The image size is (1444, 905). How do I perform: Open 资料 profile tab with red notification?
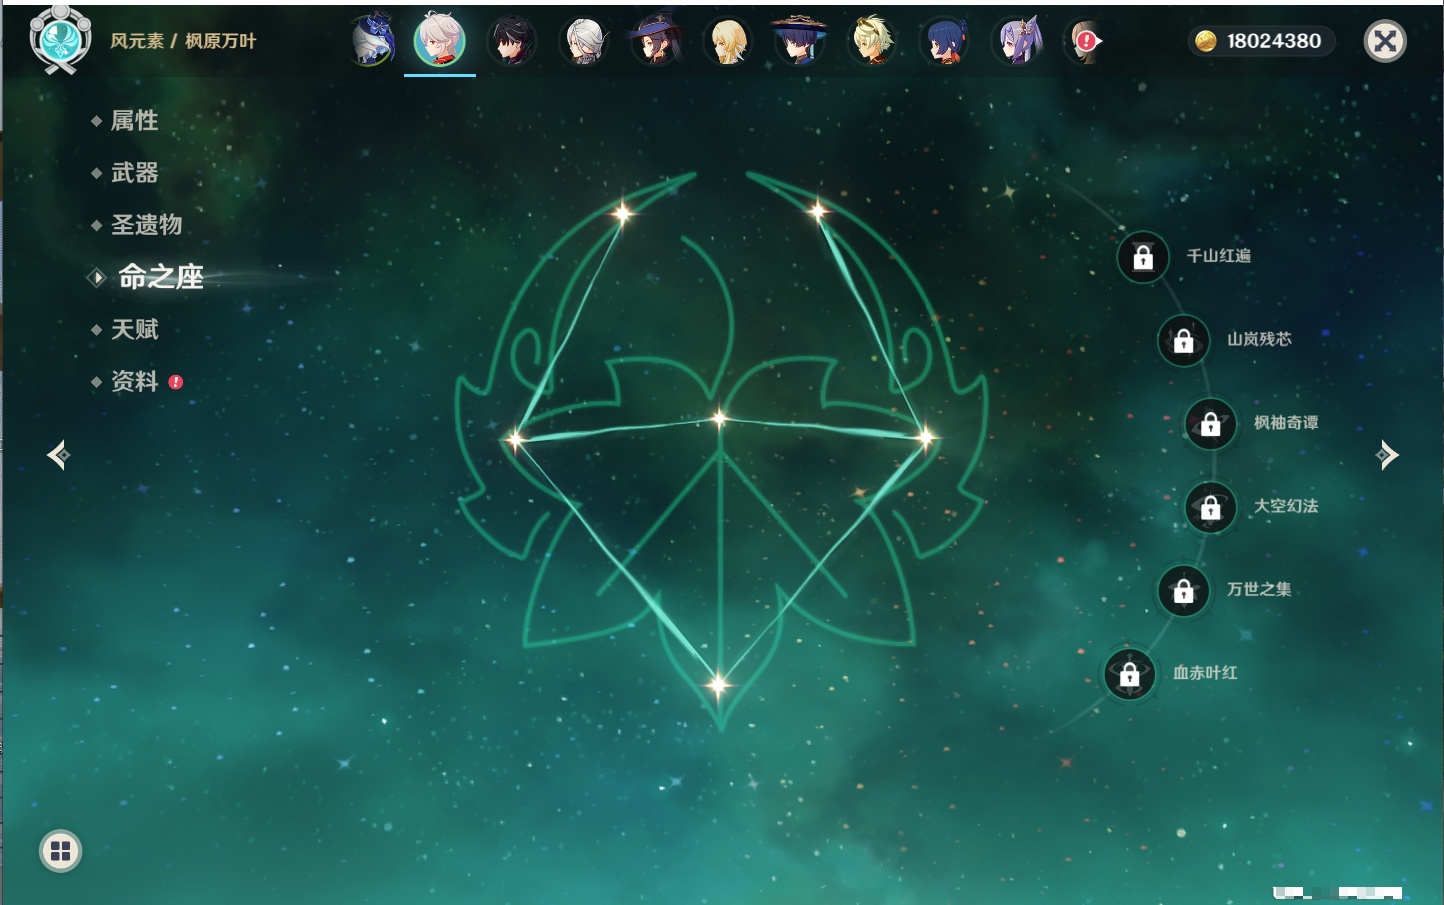[134, 381]
